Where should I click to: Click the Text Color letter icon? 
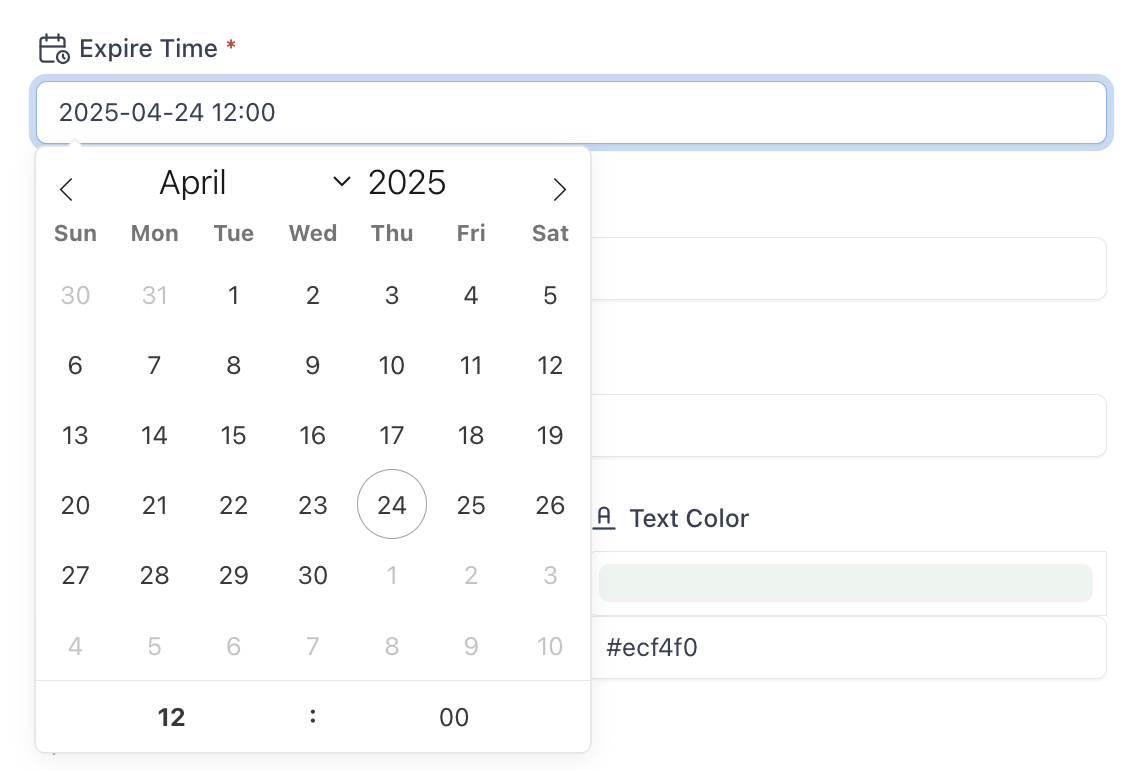(x=604, y=518)
